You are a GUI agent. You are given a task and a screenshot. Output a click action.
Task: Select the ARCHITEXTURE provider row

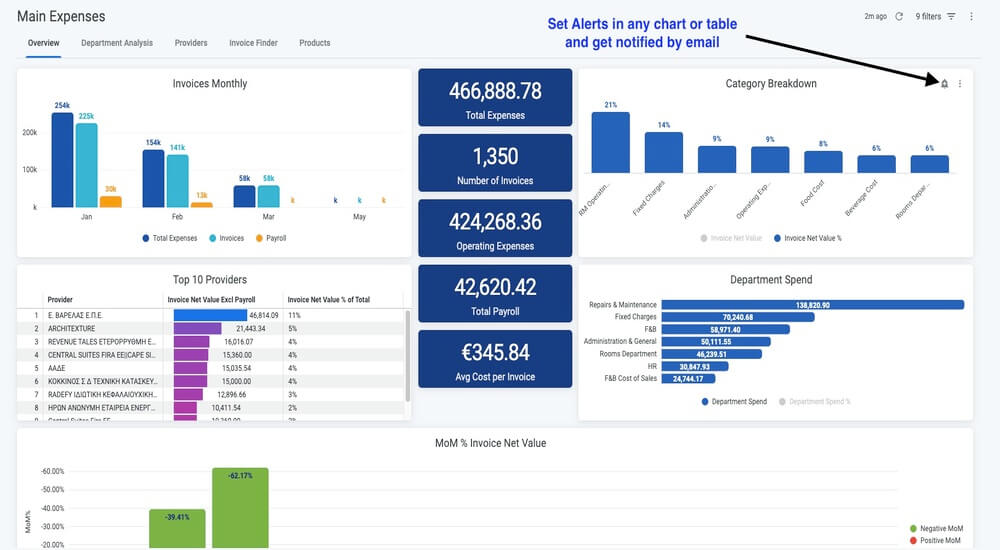pyautogui.click(x=100, y=328)
